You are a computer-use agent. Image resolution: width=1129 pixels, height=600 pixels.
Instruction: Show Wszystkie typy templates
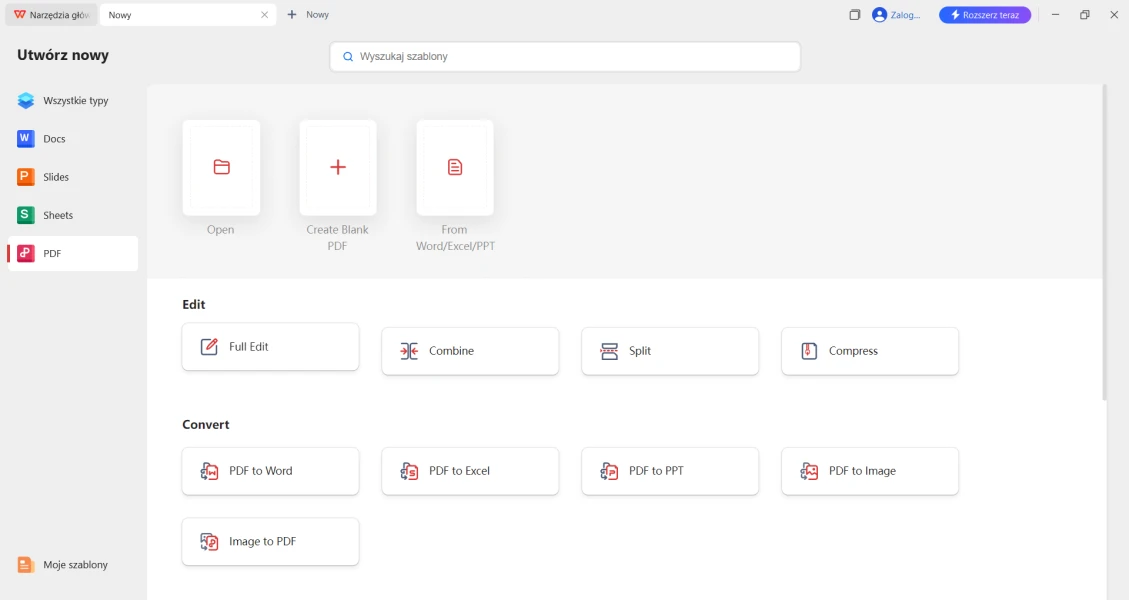pyautogui.click(x=75, y=101)
